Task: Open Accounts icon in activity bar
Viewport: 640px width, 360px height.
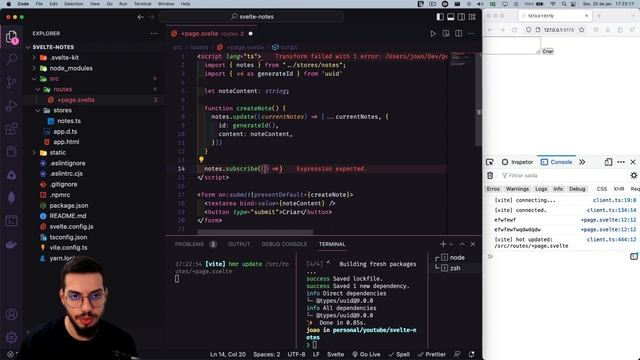Action: coord(11,314)
